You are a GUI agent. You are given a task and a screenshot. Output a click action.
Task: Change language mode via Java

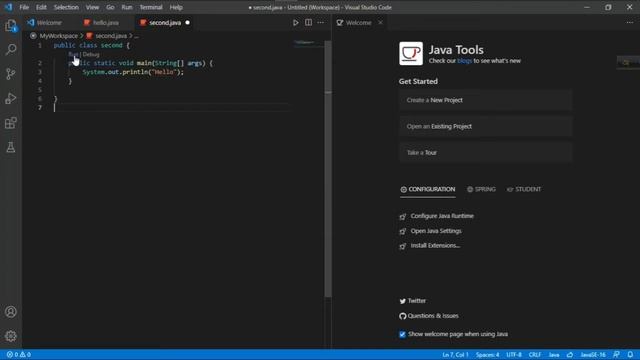(553, 355)
